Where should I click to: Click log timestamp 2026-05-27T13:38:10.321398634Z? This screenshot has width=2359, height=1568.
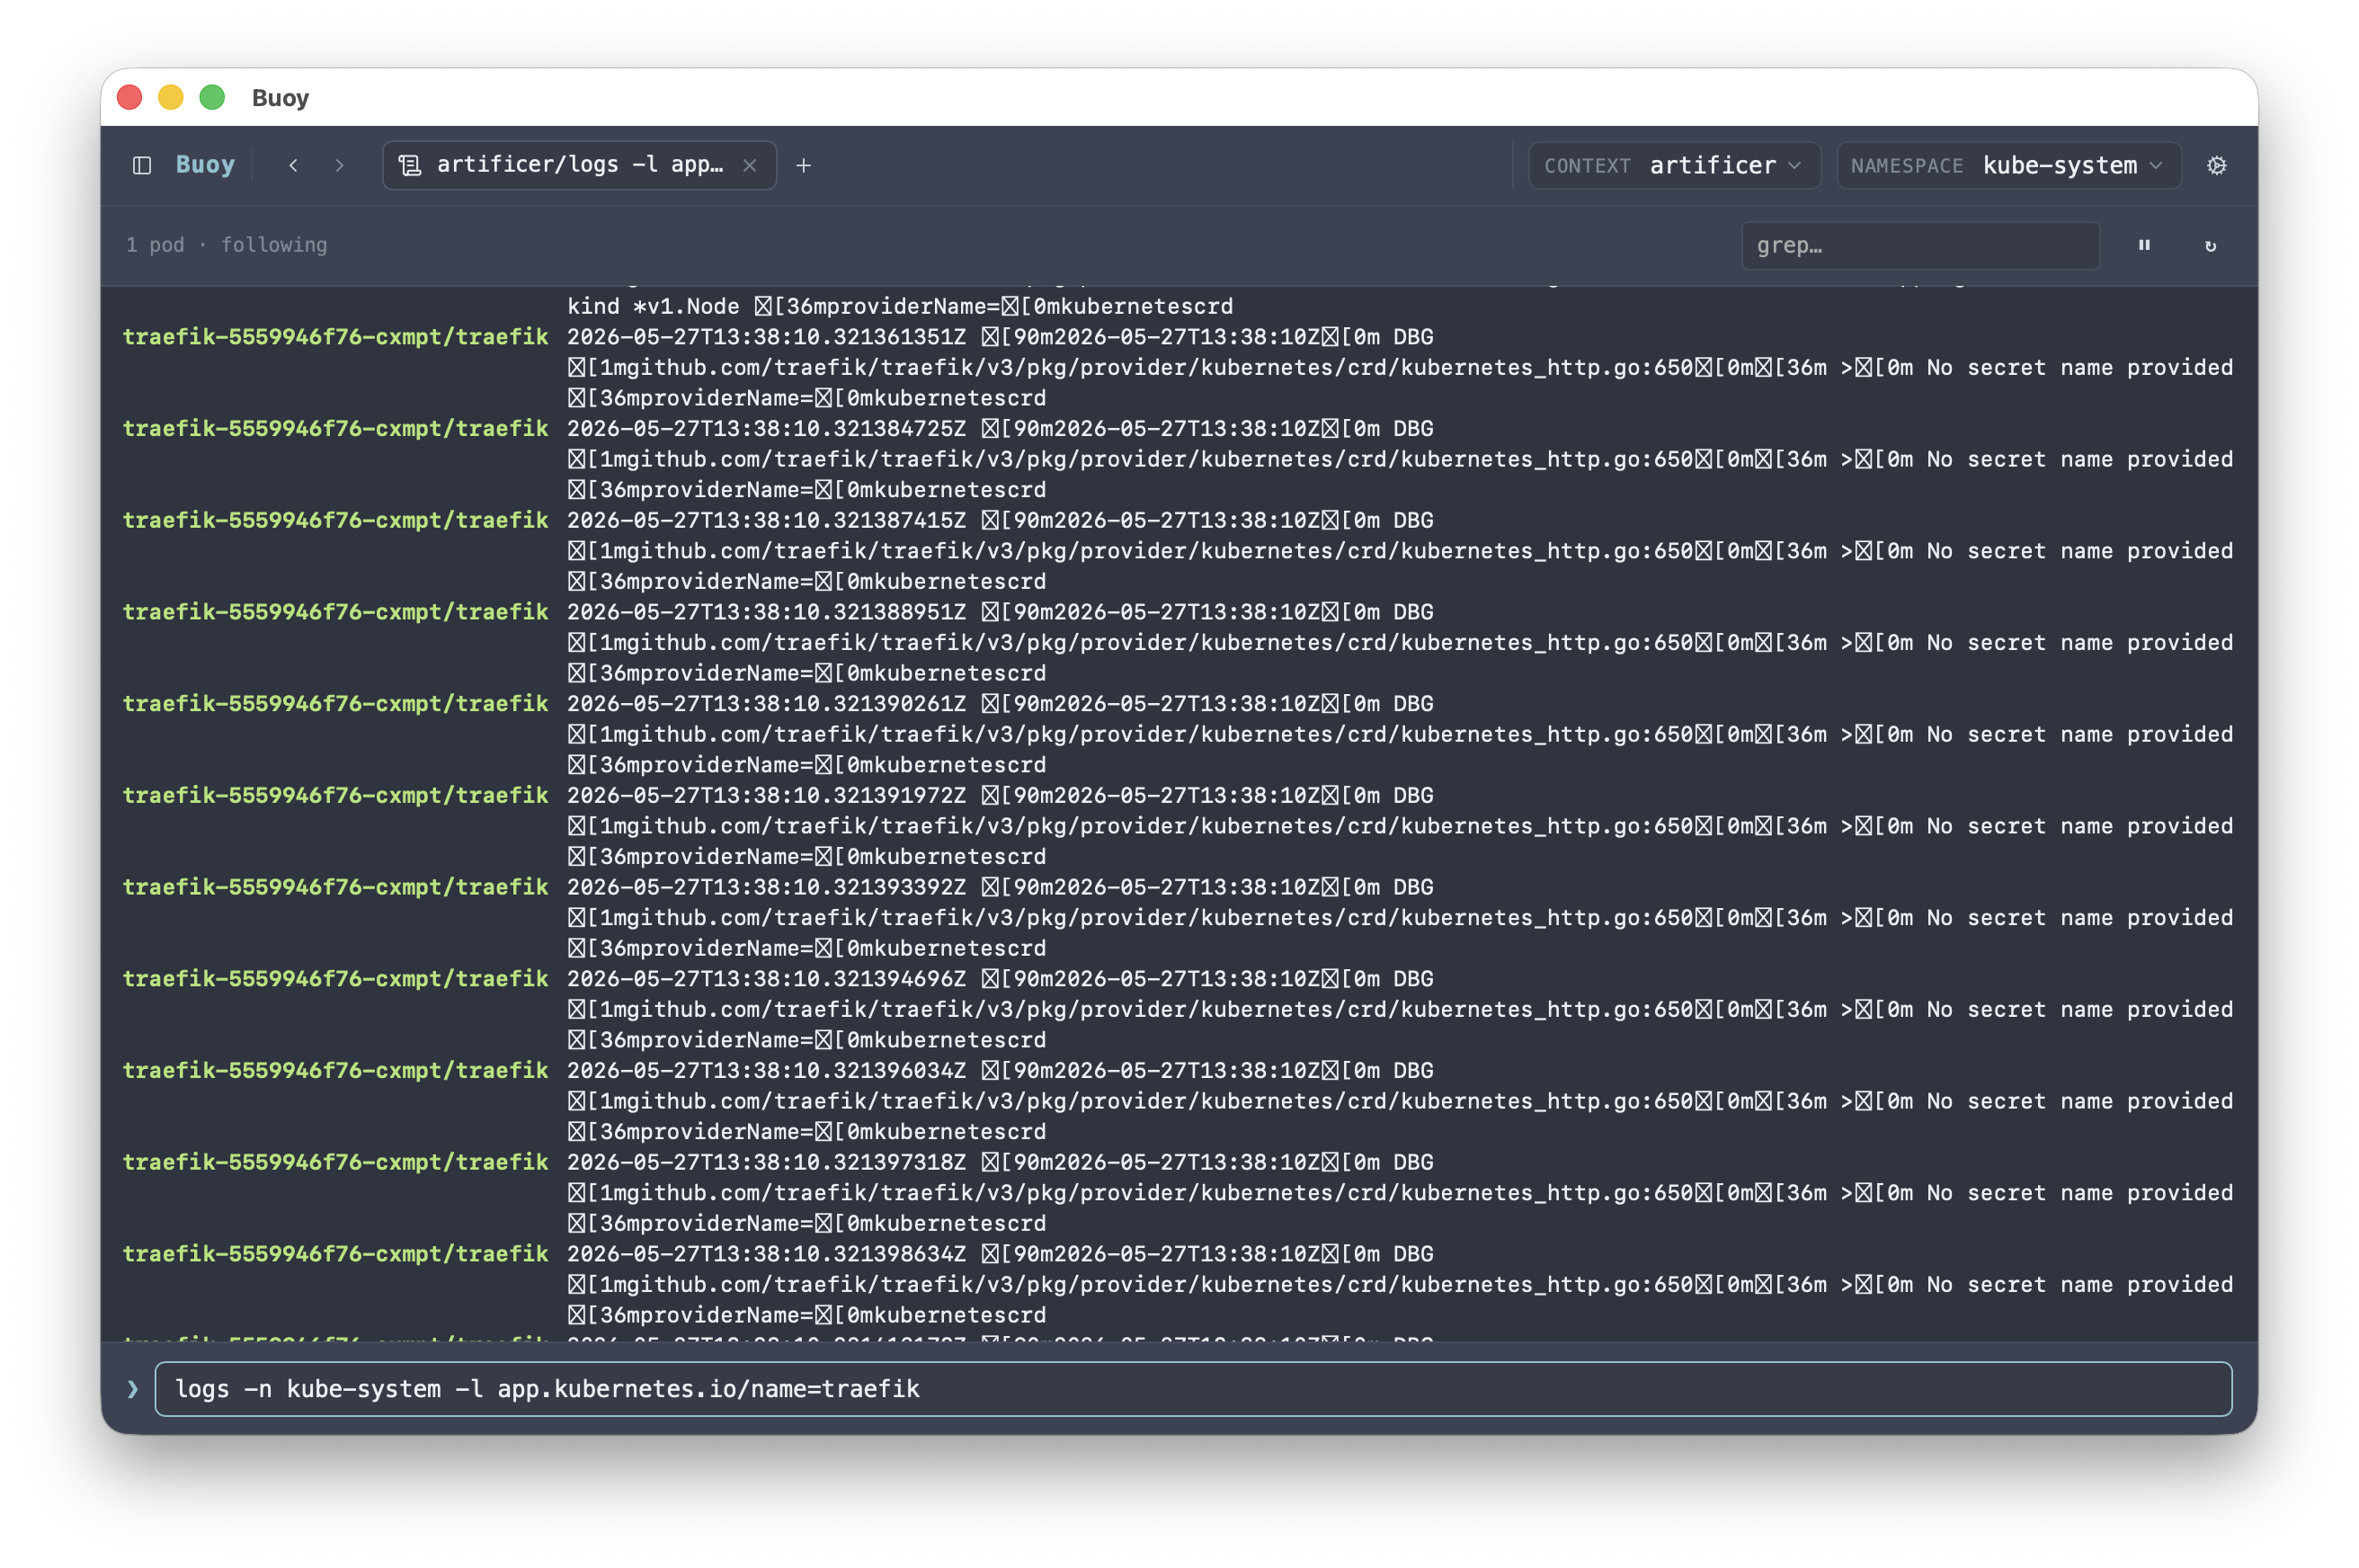click(767, 1254)
